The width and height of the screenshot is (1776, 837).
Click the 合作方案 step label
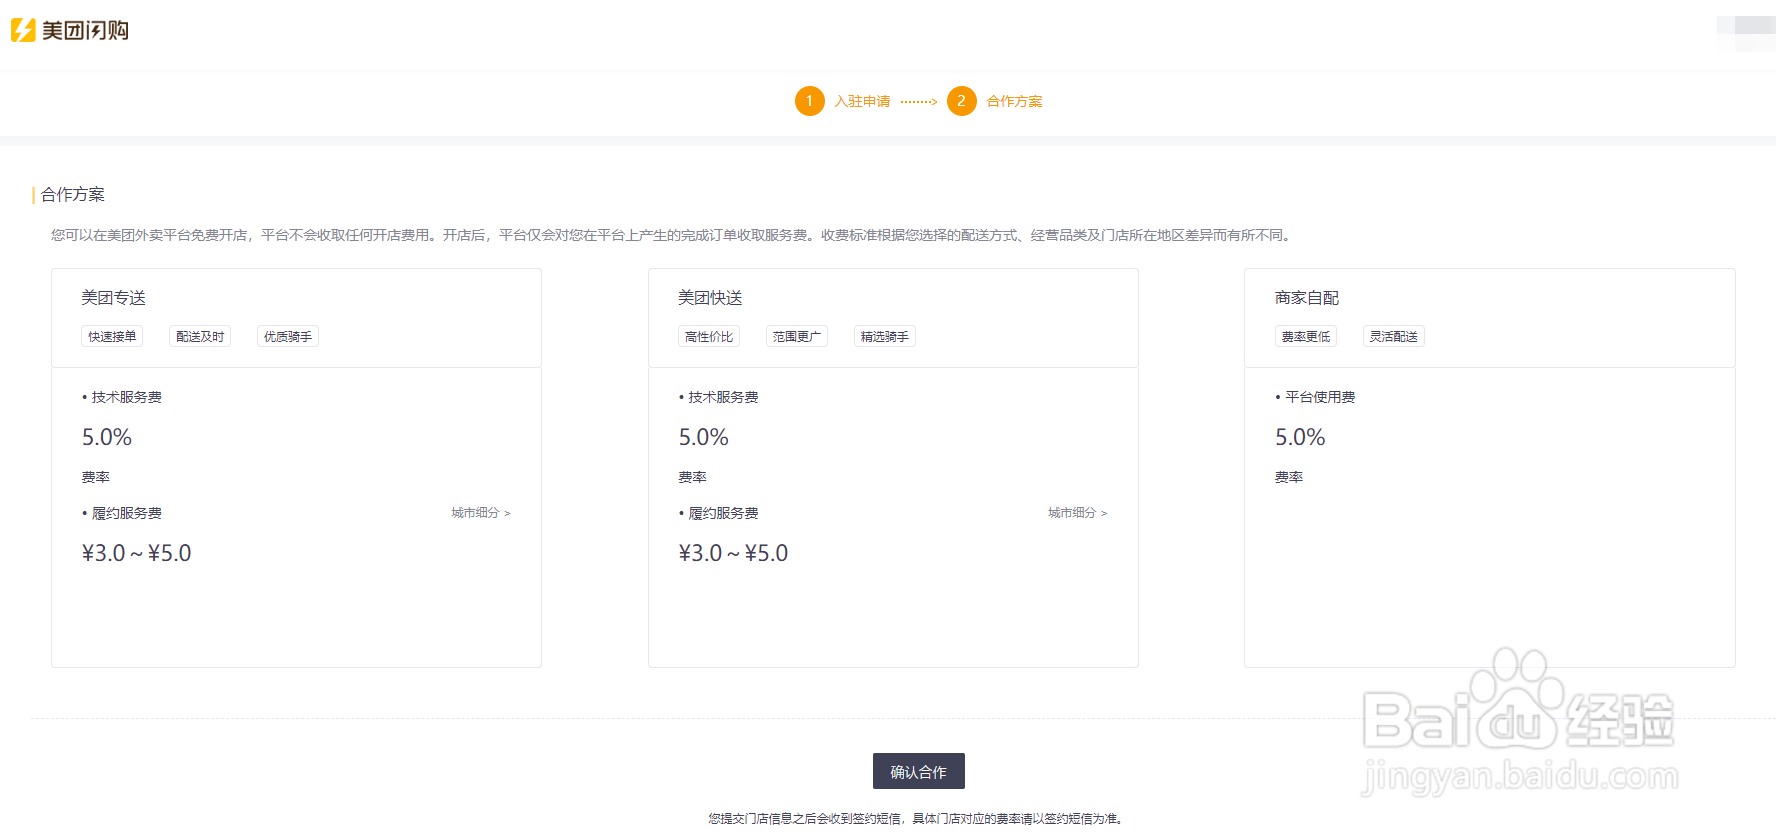click(x=1014, y=101)
